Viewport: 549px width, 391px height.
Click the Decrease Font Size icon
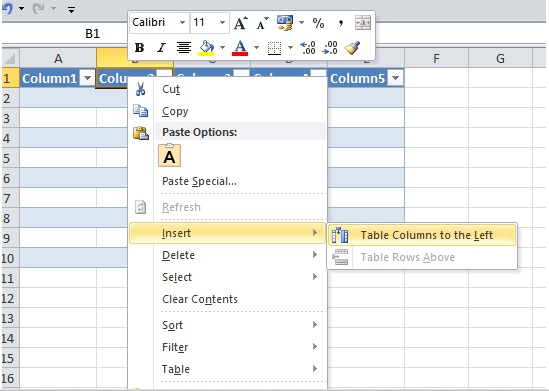click(262, 23)
